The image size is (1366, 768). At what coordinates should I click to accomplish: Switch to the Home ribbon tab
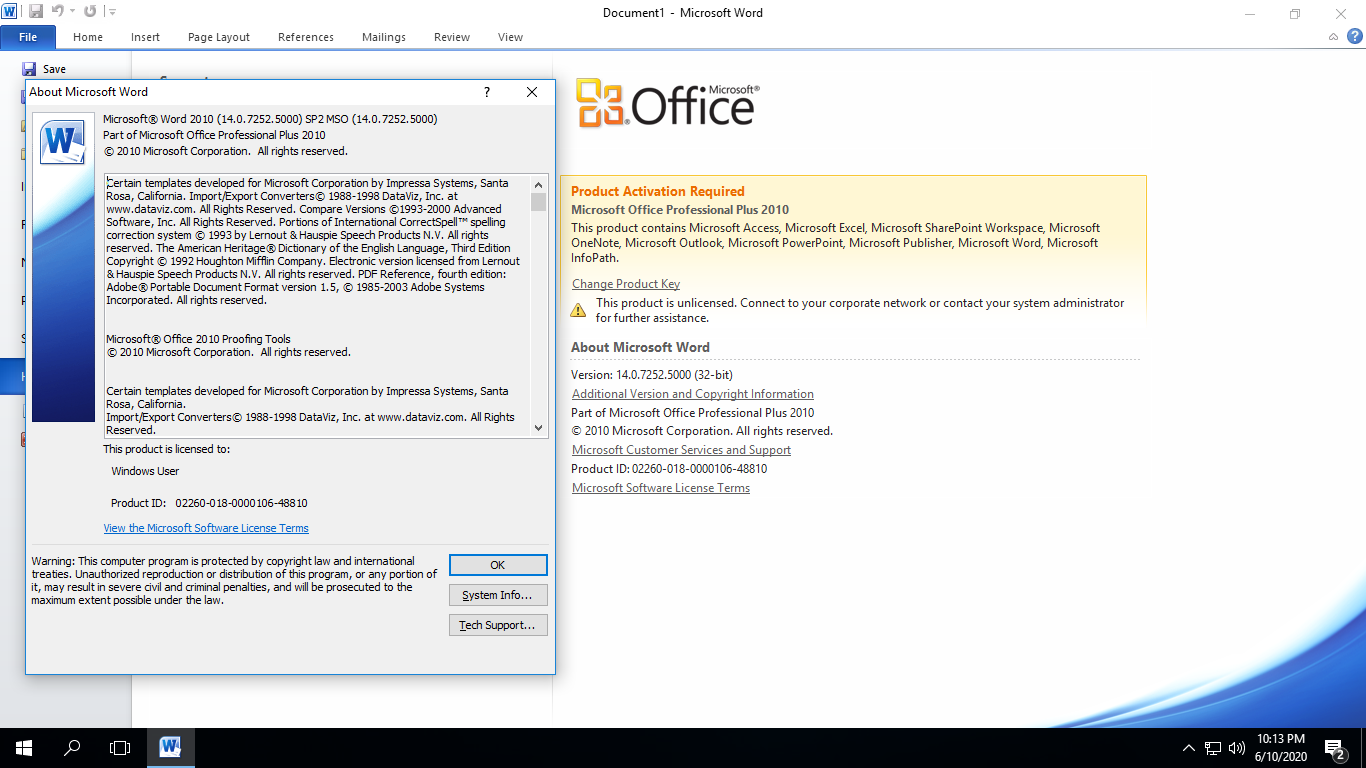88,37
